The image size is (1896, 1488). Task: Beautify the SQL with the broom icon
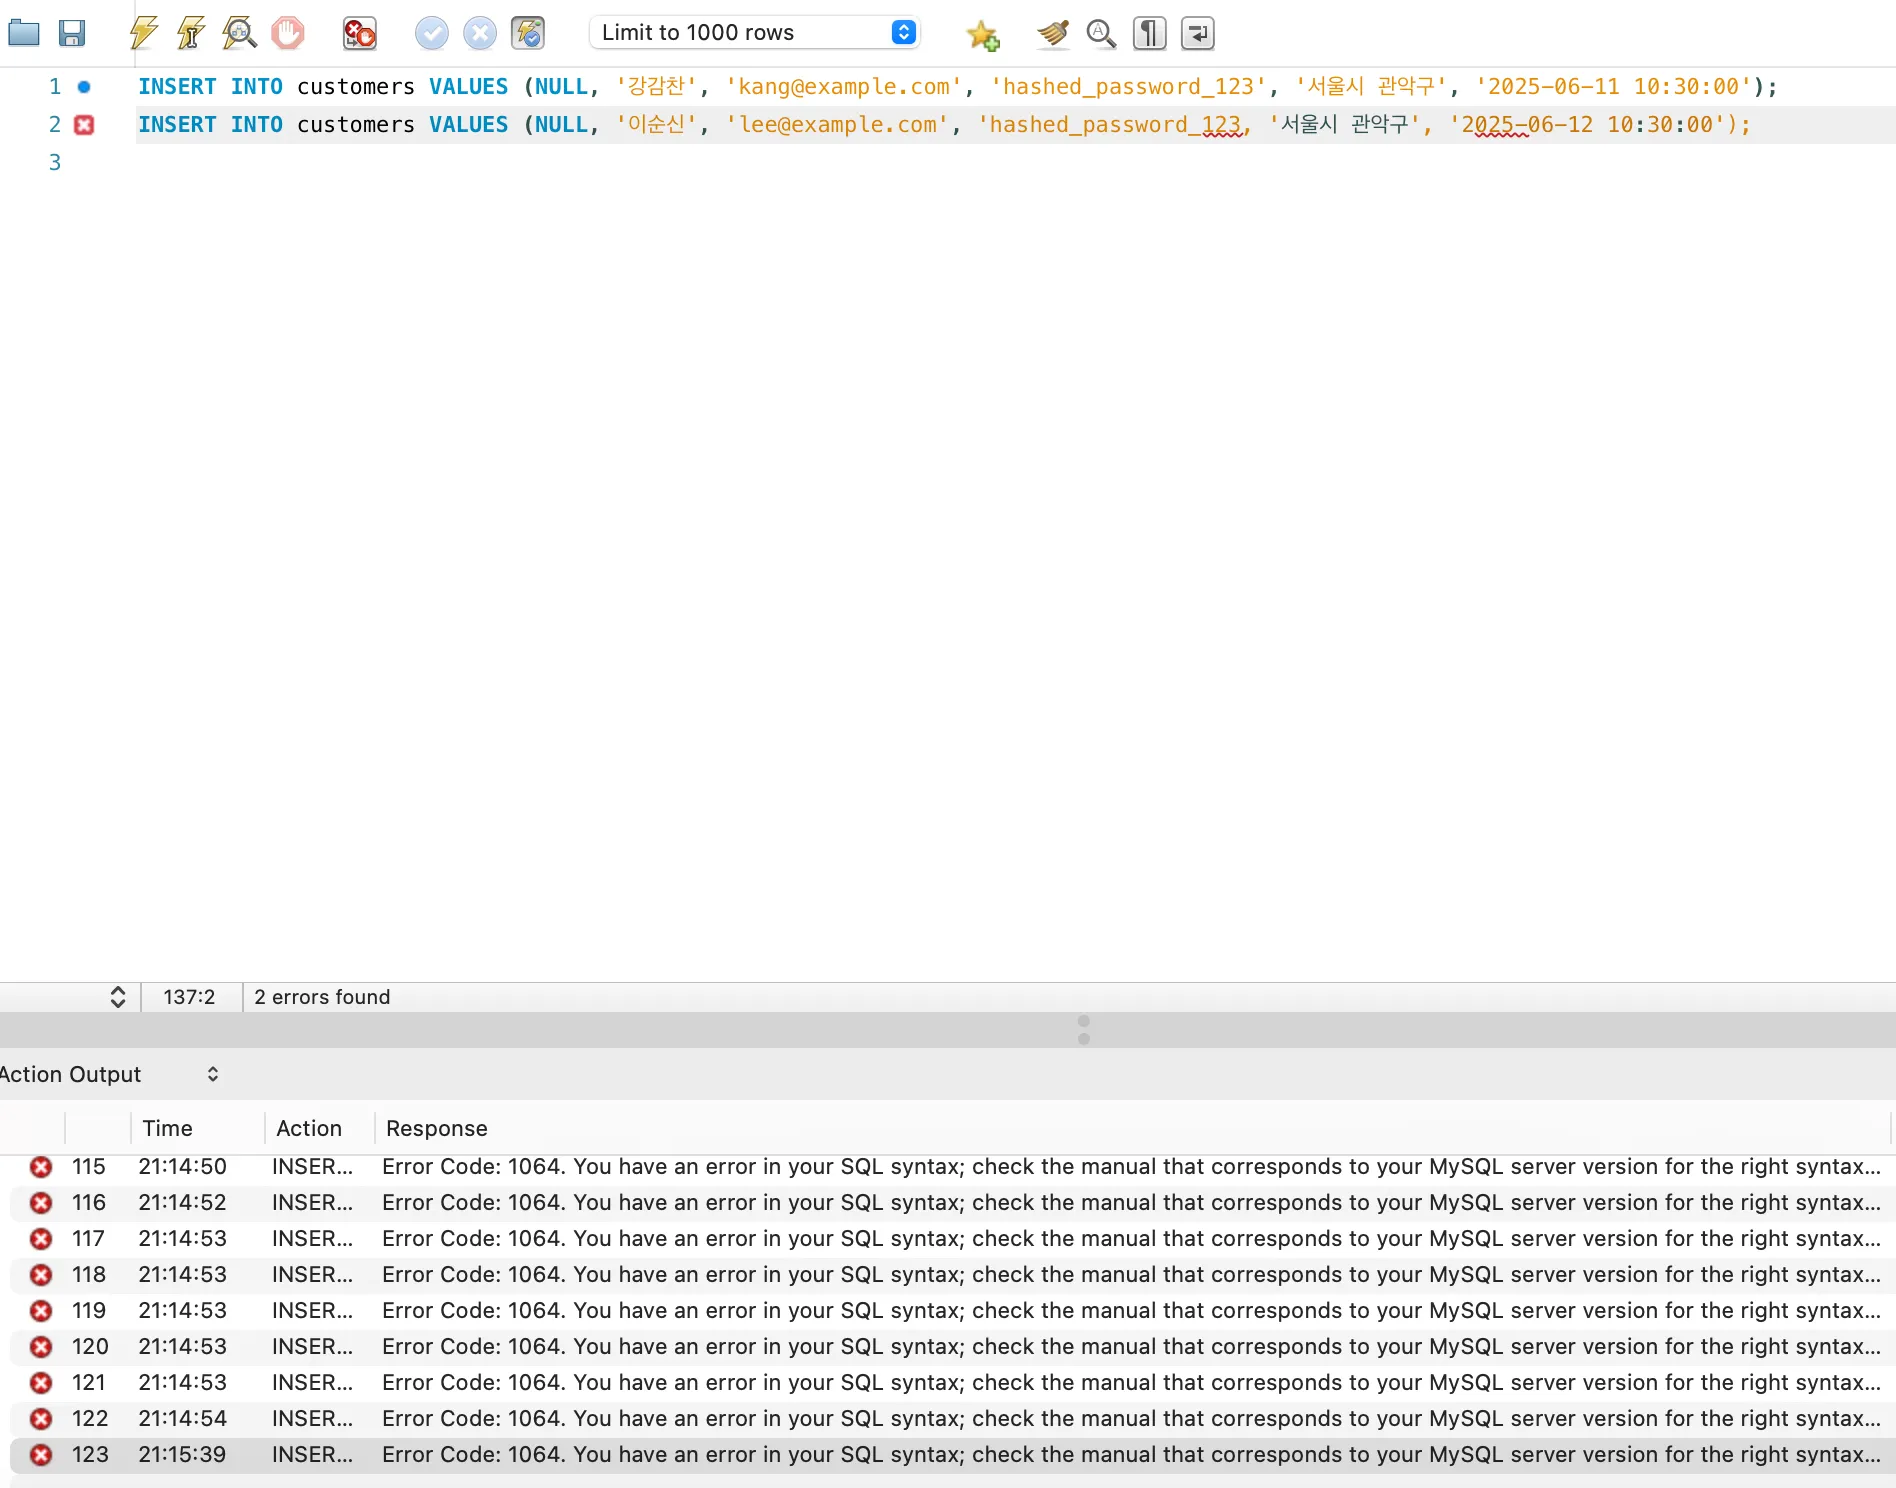(x=1052, y=33)
